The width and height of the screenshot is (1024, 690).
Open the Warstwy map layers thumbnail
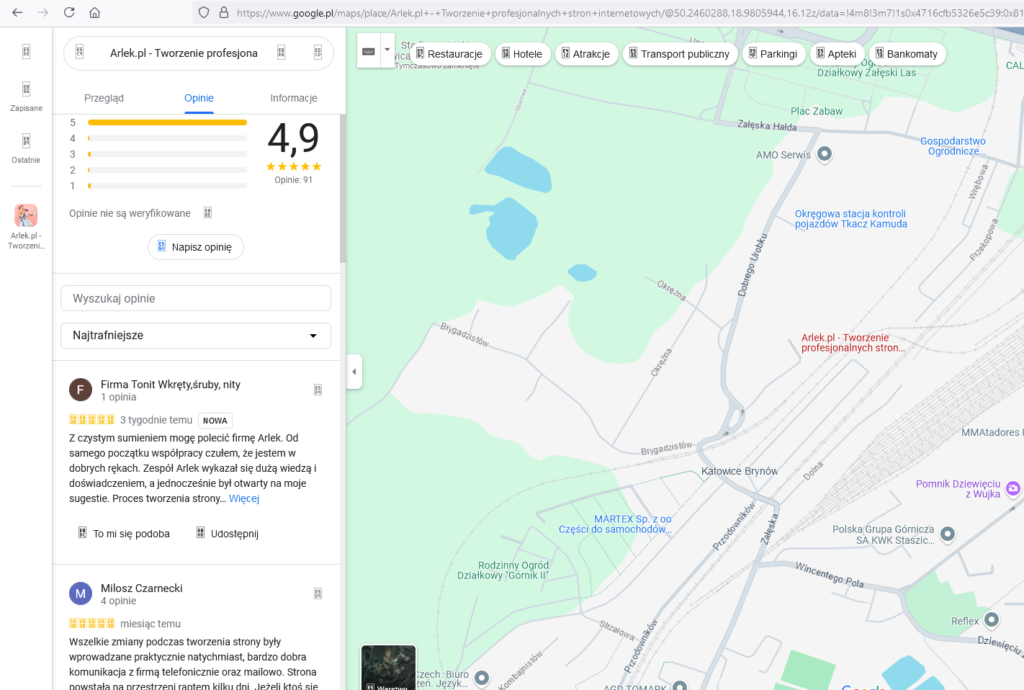click(x=389, y=667)
